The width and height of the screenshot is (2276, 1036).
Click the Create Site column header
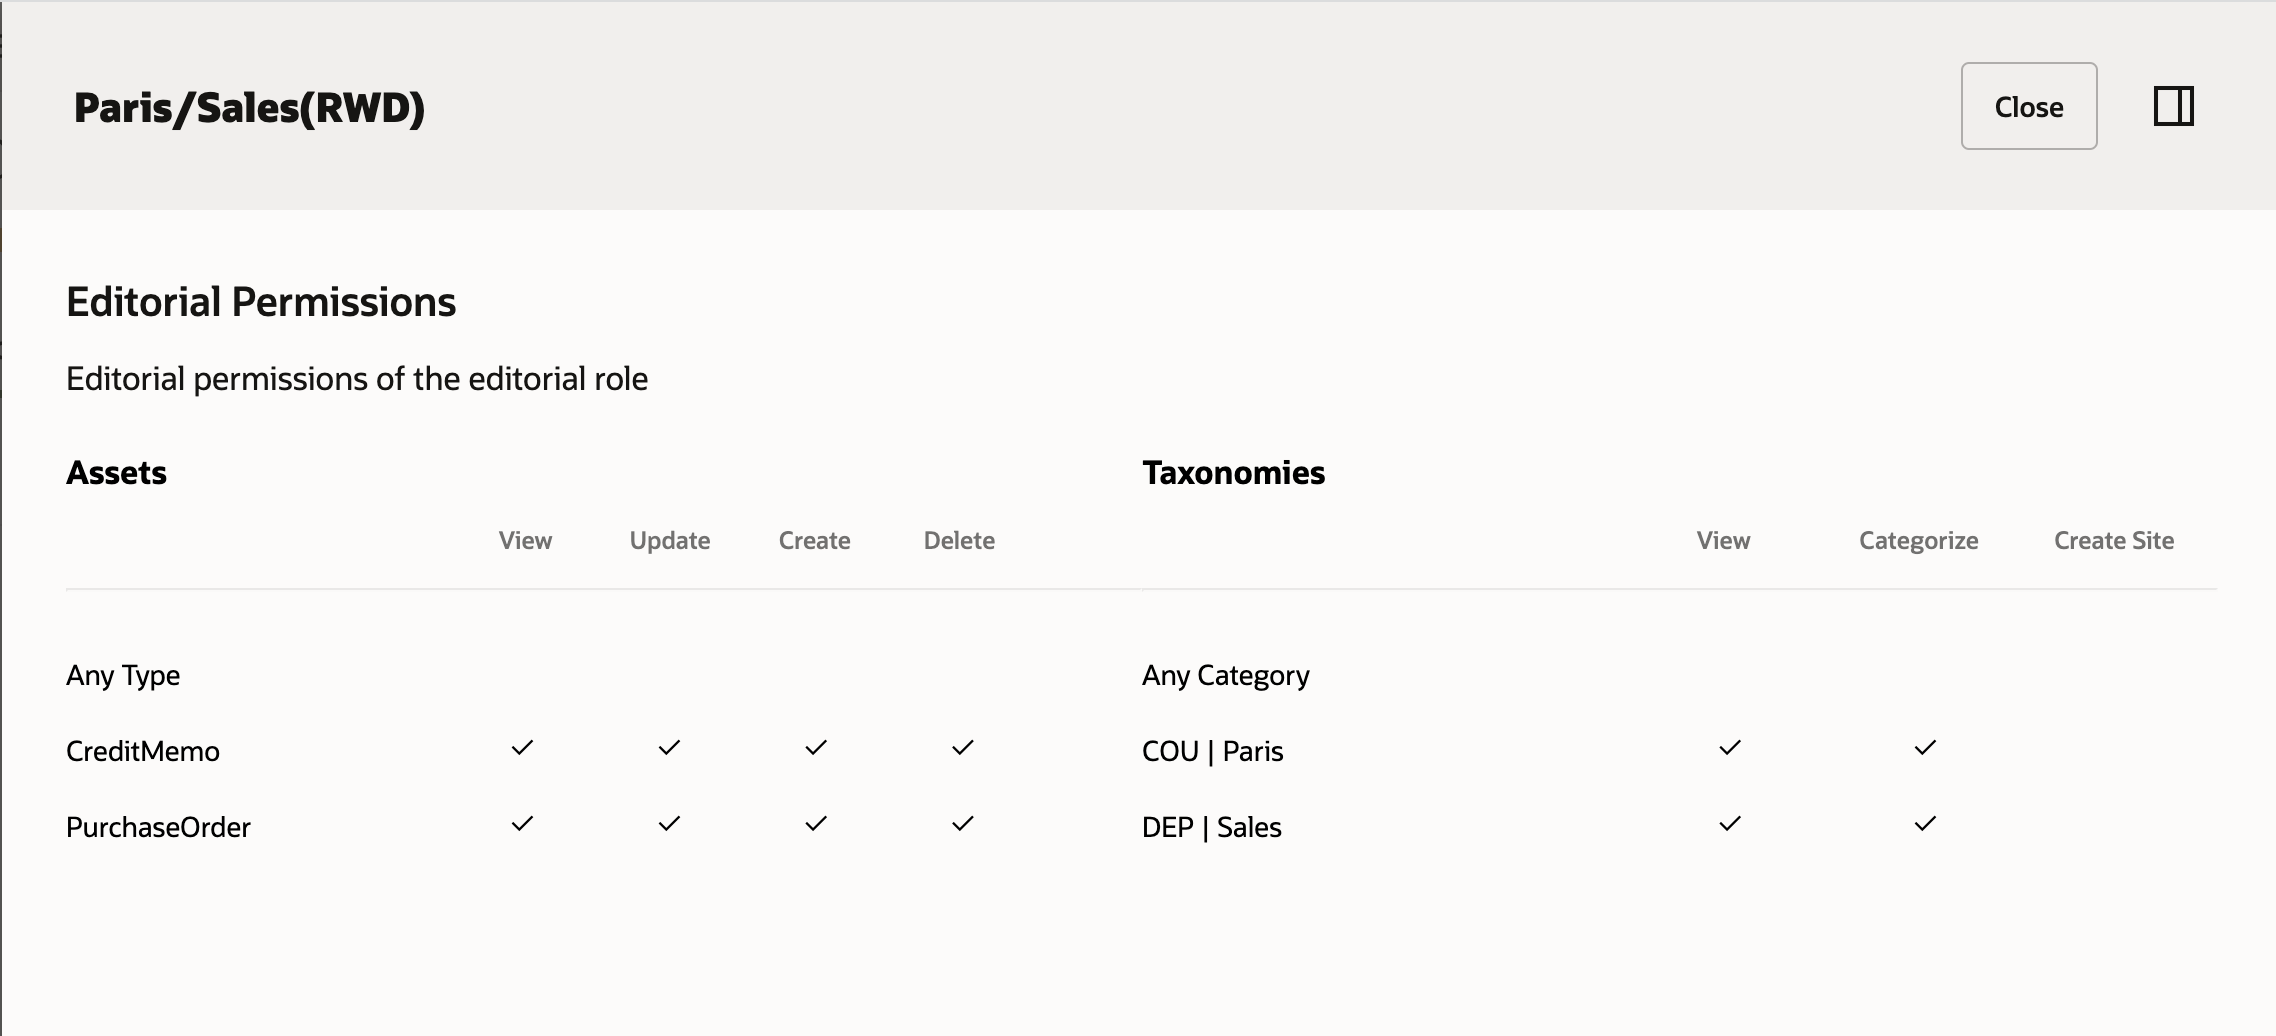click(x=2114, y=540)
